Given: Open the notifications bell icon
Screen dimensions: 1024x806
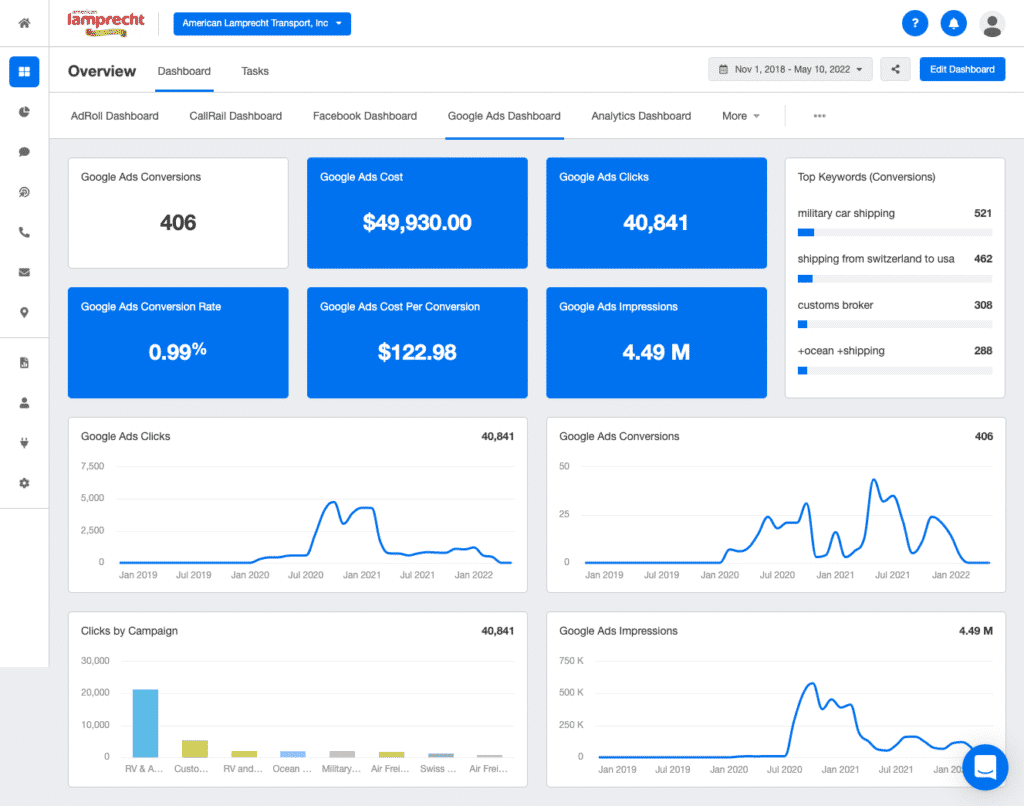Looking at the screenshot, I should pos(953,24).
